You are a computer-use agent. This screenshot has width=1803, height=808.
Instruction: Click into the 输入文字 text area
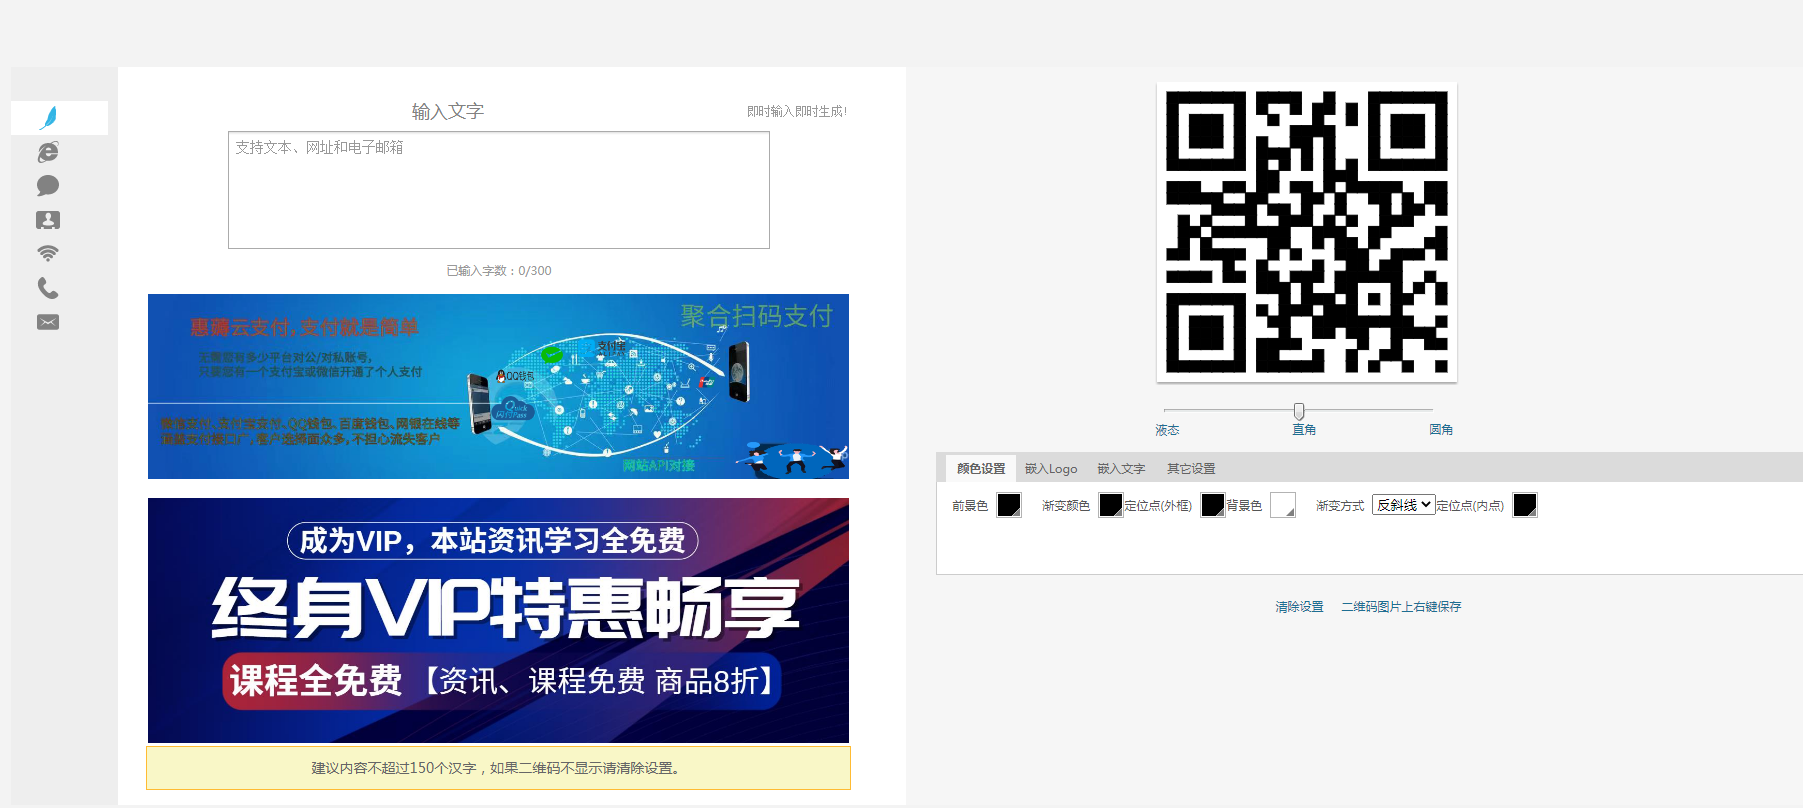tap(498, 190)
